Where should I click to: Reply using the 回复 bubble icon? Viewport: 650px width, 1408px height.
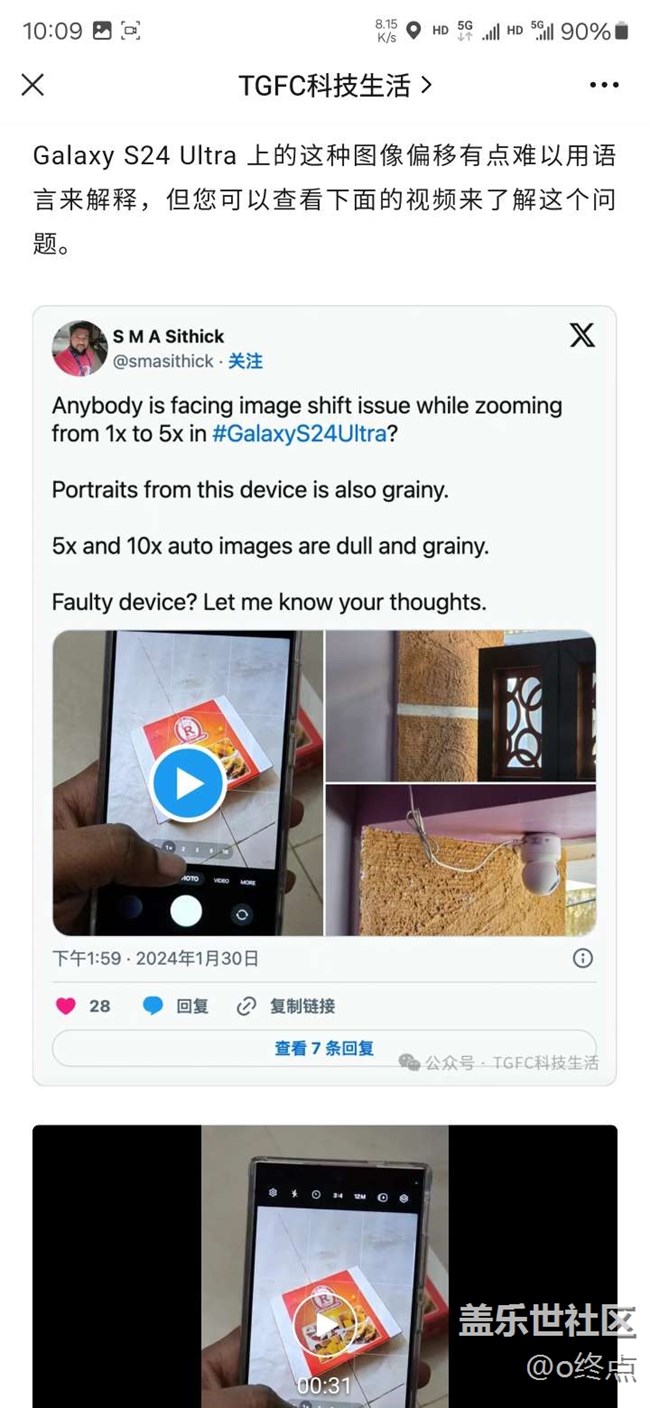(x=153, y=1006)
